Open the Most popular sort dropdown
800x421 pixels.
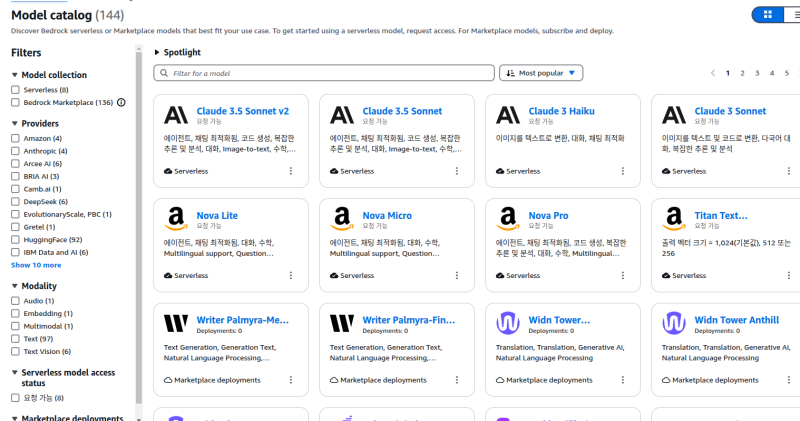(x=541, y=73)
